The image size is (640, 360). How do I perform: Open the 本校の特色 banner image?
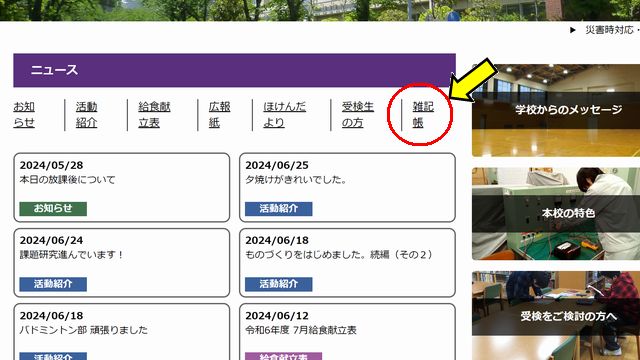coord(556,213)
